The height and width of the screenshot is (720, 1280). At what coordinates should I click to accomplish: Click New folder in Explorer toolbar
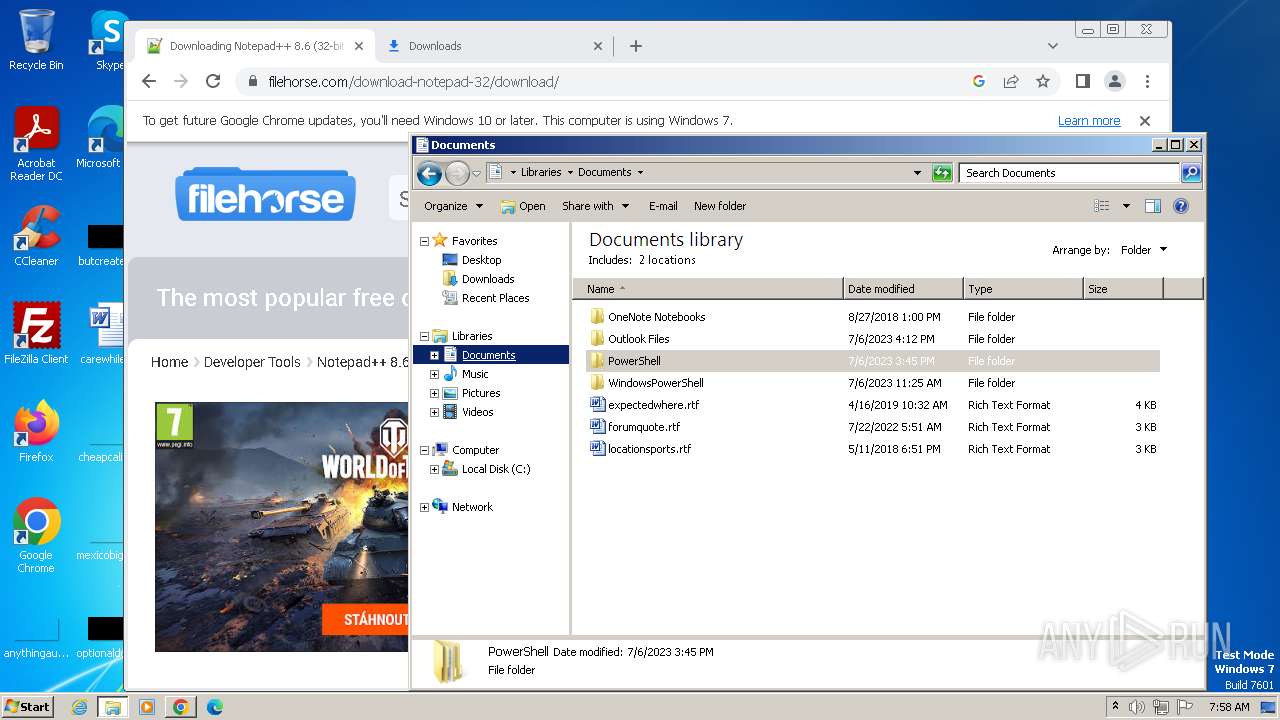(720, 206)
